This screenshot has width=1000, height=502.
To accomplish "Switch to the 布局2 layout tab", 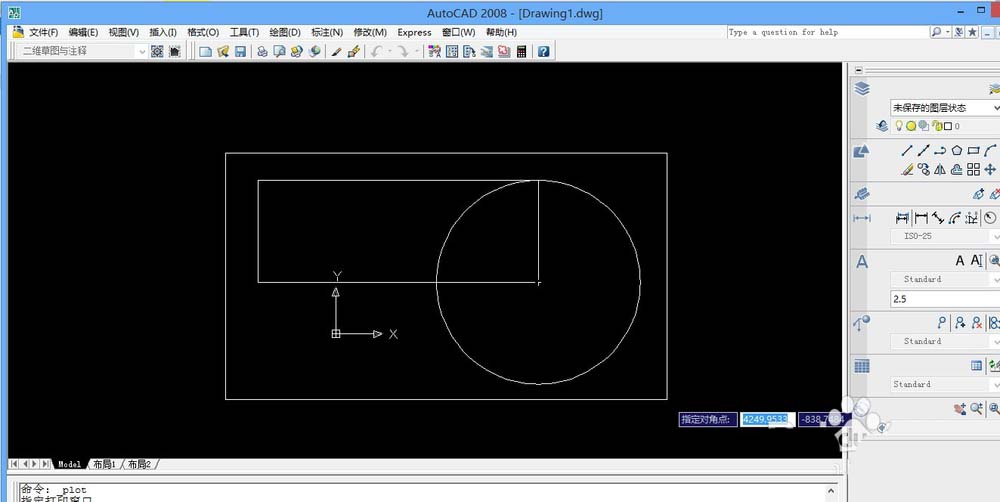I will click(140, 464).
